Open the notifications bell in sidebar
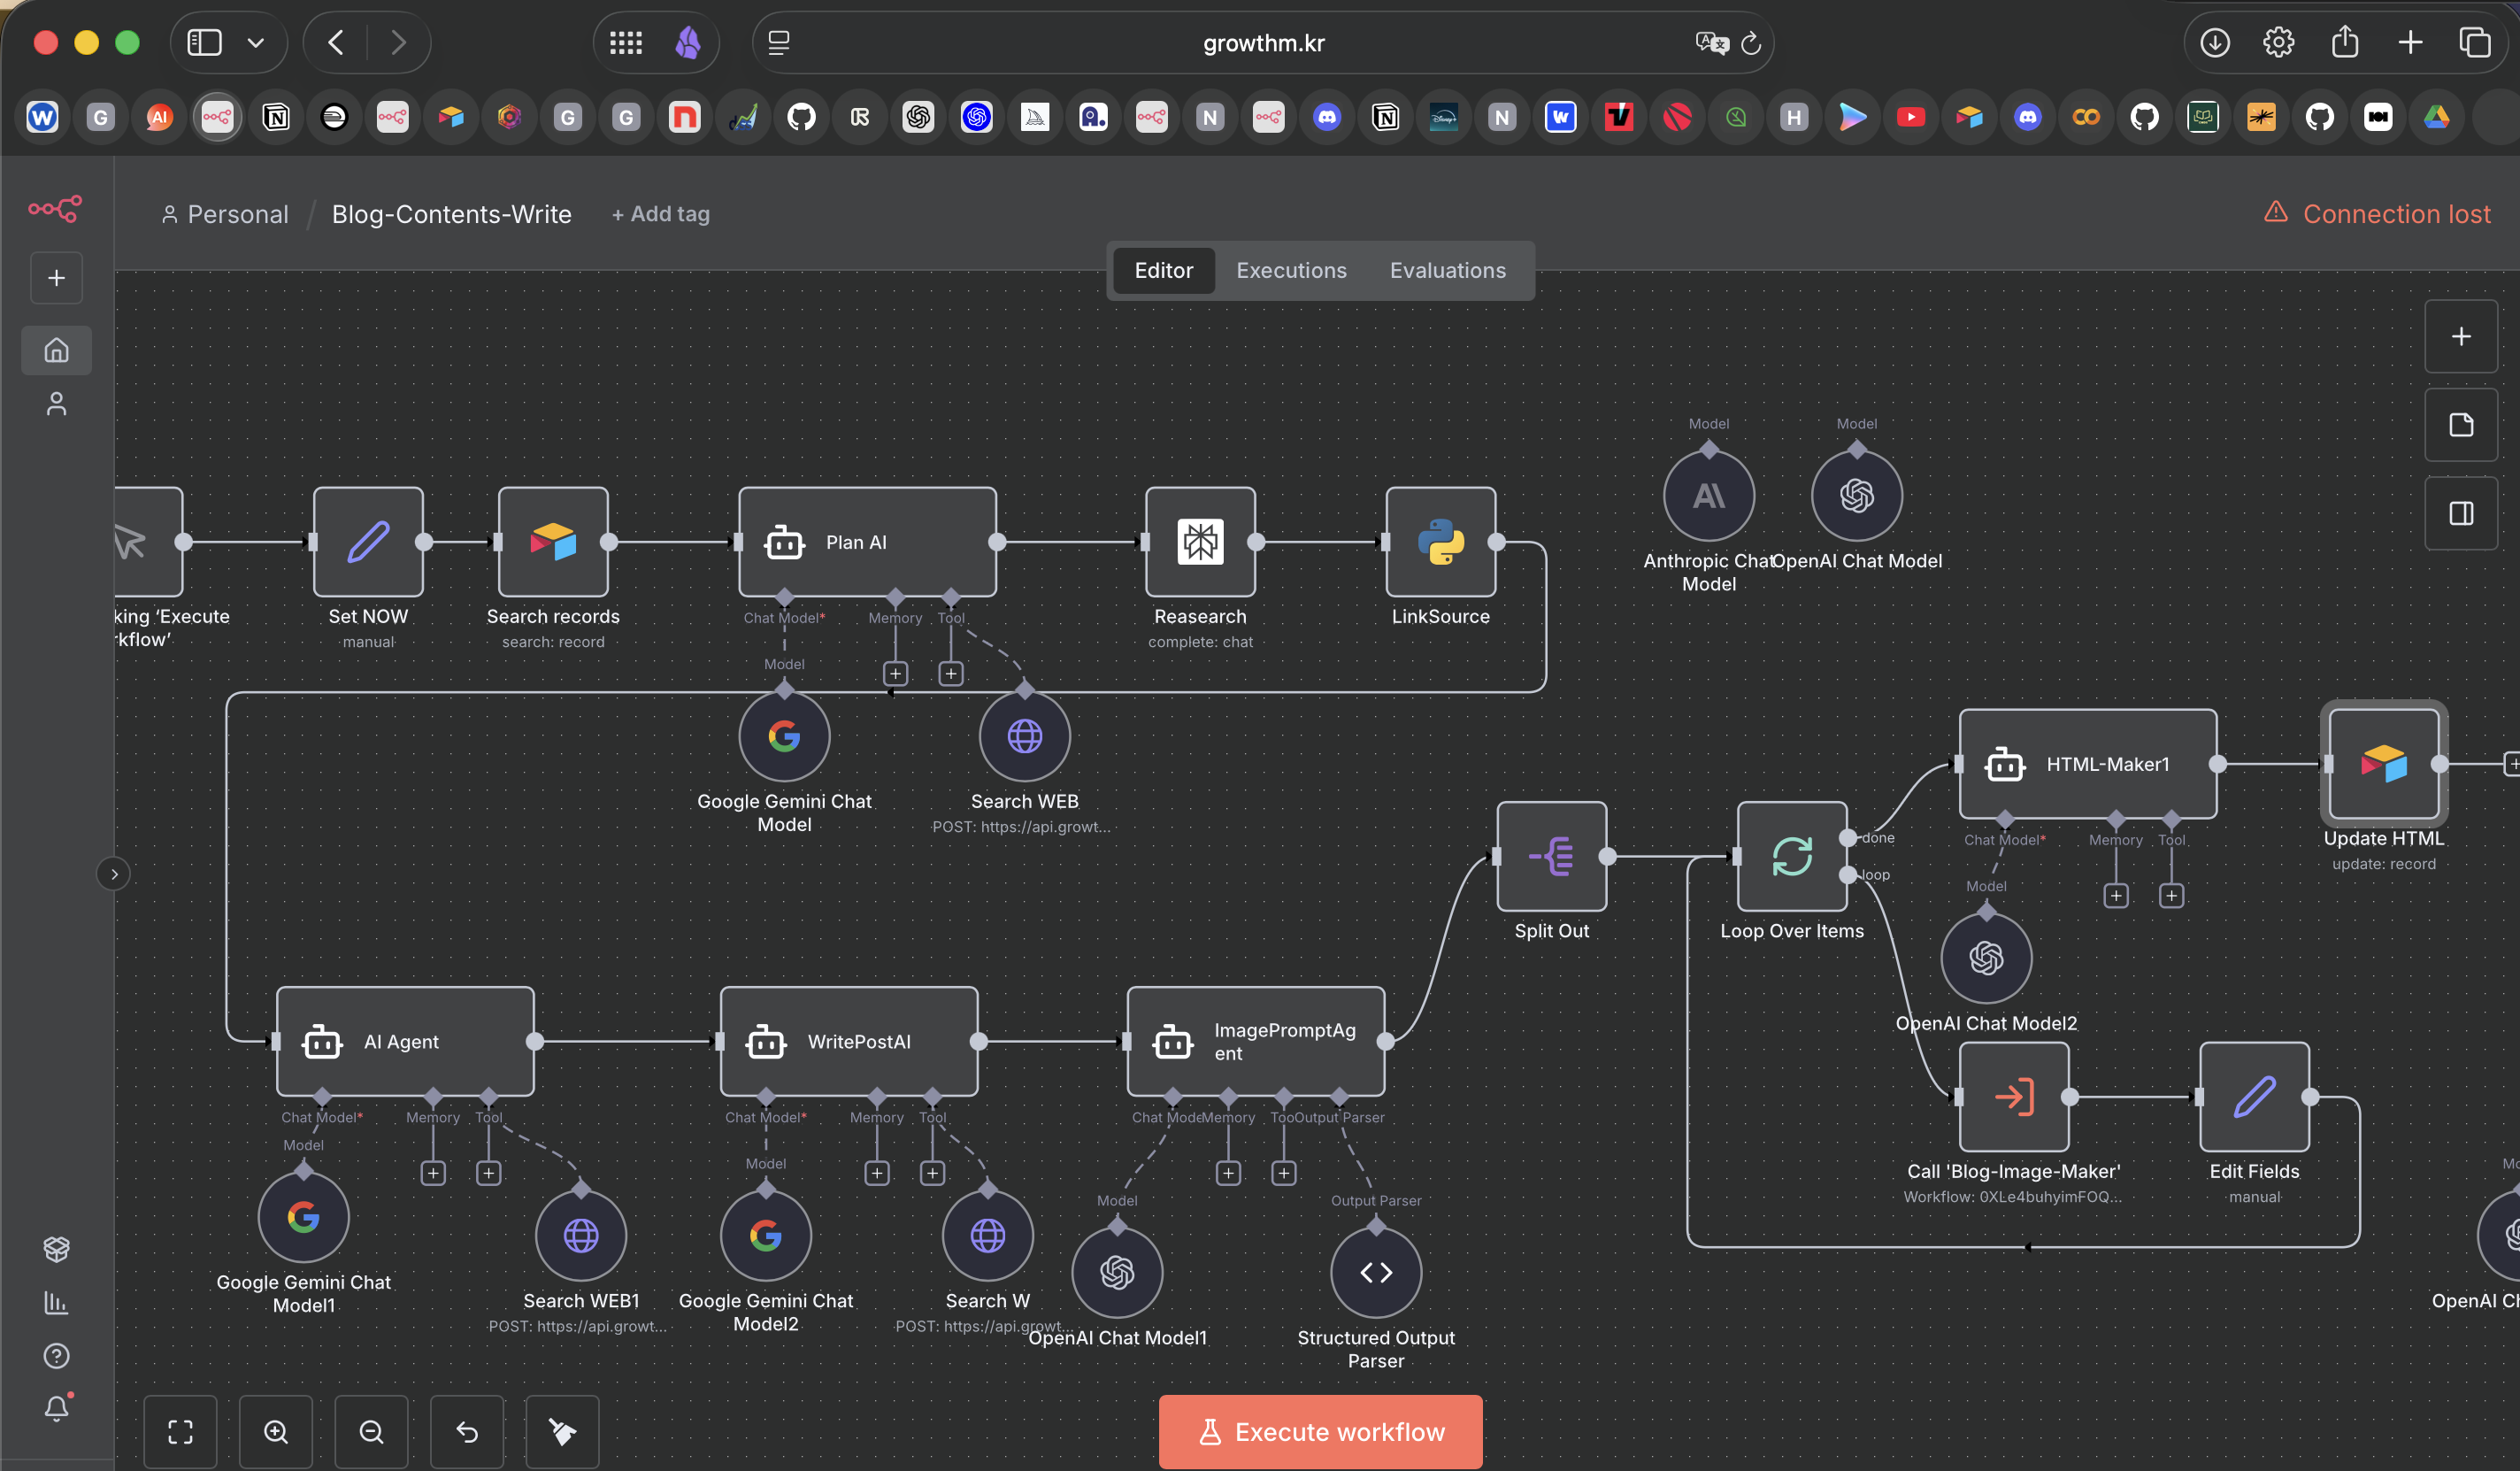This screenshot has width=2520, height=1471. click(x=57, y=1408)
